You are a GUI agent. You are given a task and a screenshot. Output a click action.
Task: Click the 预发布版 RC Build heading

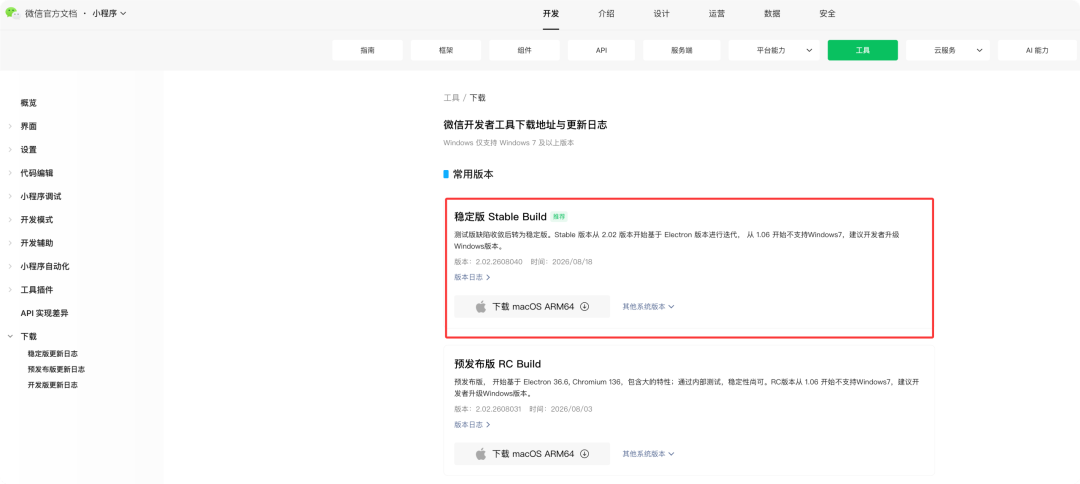497,364
